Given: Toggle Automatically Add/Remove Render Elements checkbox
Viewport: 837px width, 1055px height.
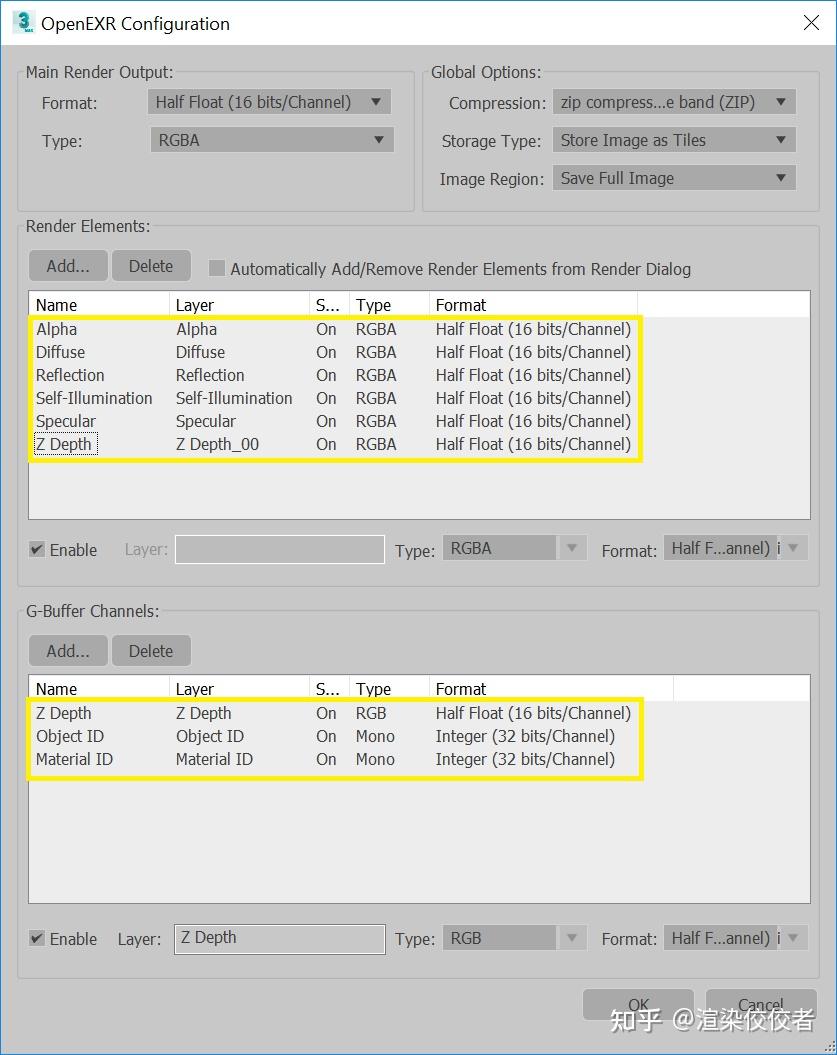Looking at the screenshot, I should coord(217,268).
